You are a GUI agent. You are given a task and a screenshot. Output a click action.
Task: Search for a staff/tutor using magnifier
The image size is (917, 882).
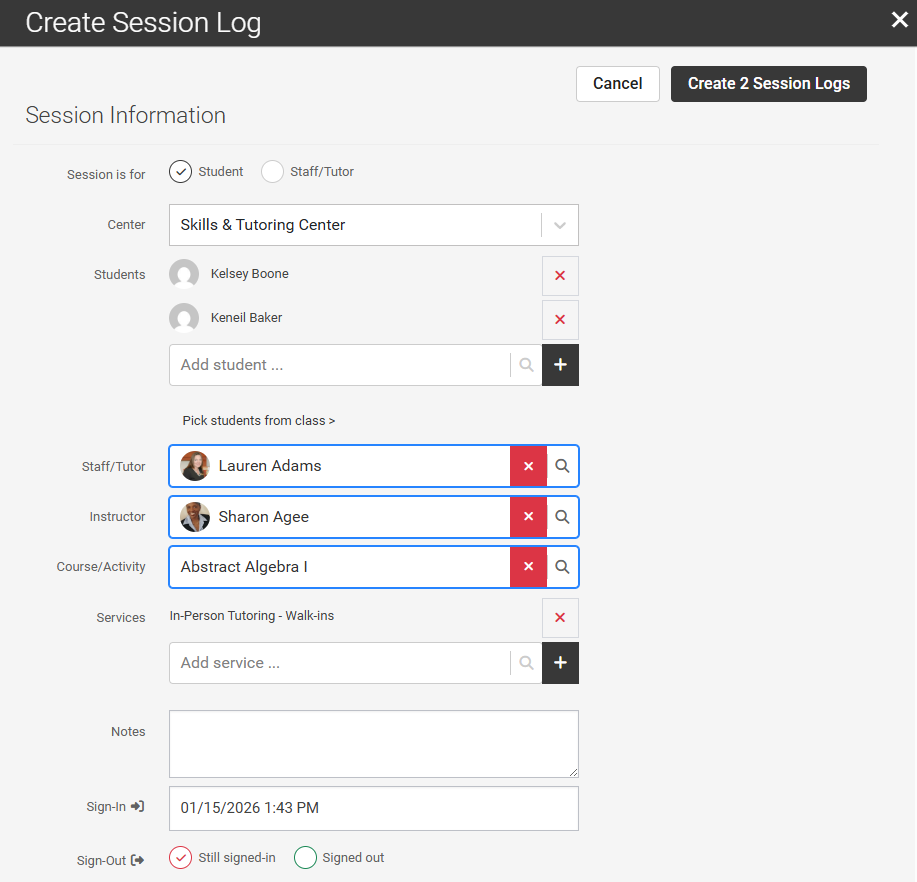563,466
